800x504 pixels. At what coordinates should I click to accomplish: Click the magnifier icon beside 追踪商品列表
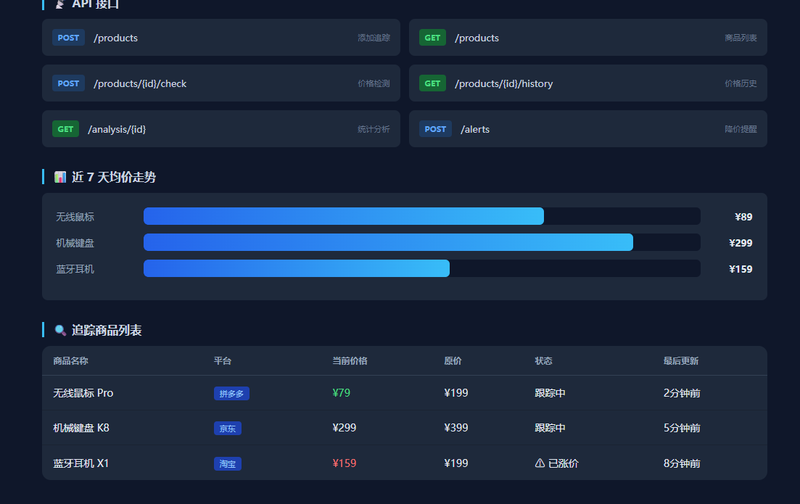60,330
